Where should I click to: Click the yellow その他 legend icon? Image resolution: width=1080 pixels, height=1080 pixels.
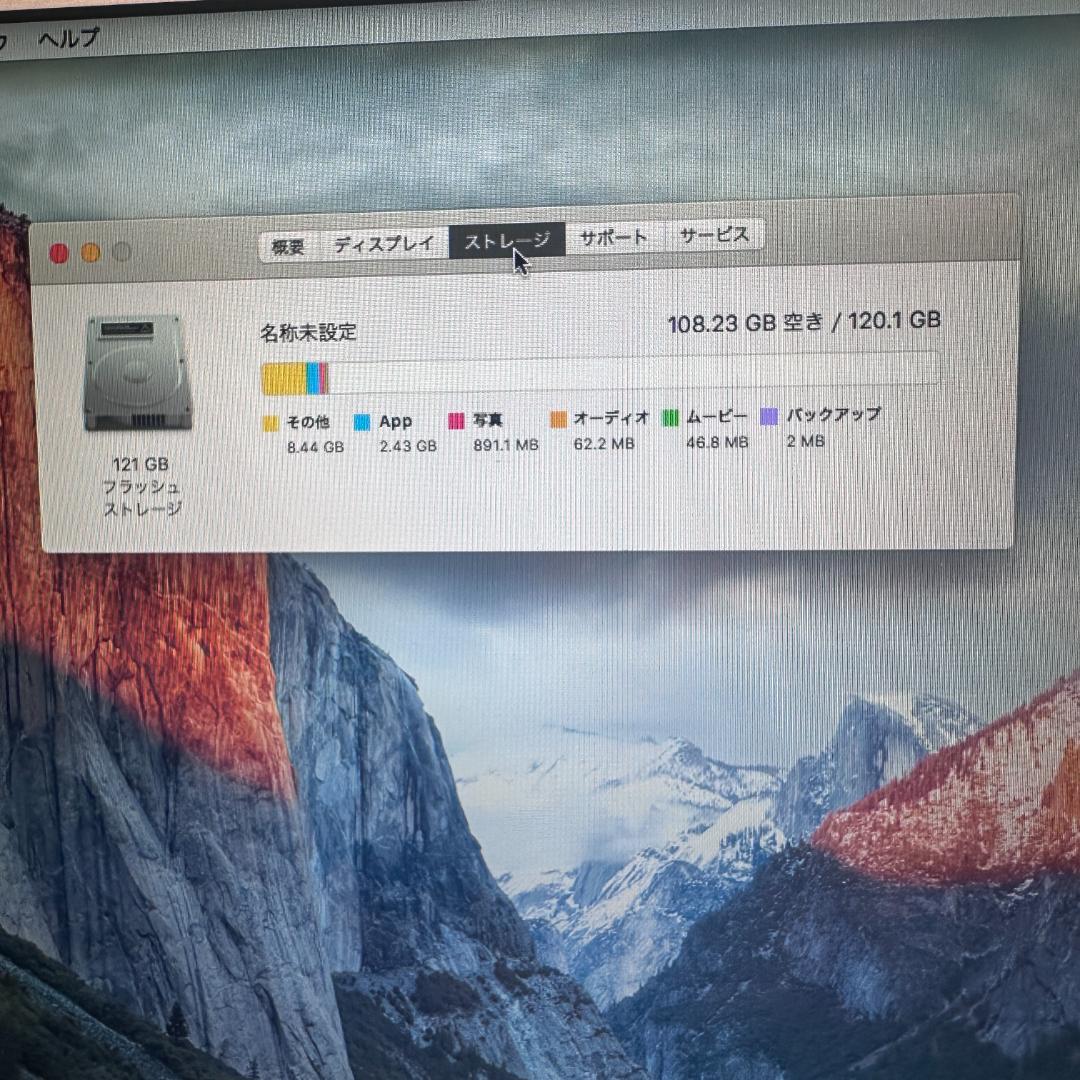269,422
